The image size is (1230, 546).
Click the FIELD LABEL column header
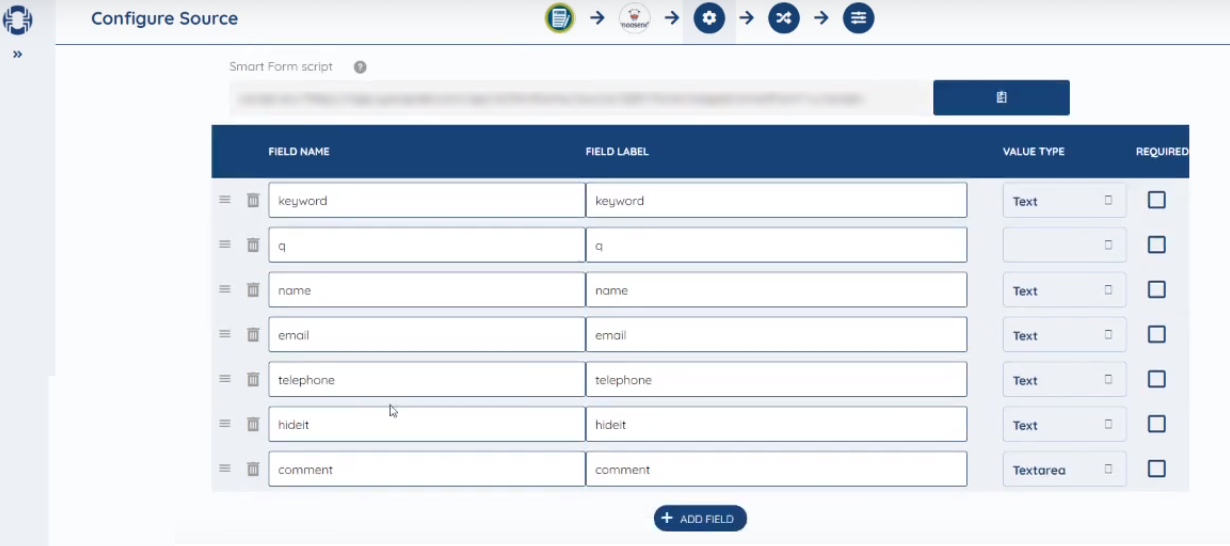pyautogui.click(x=617, y=152)
